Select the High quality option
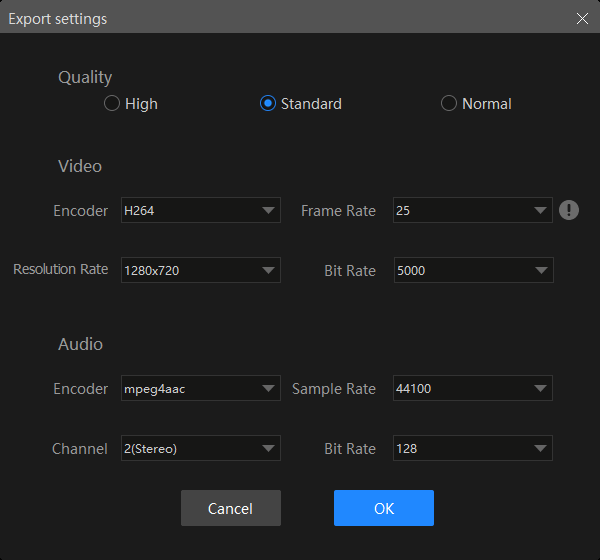The width and height of the screenshot is (600, 560). pyautogui.click(x=113, y=104)
